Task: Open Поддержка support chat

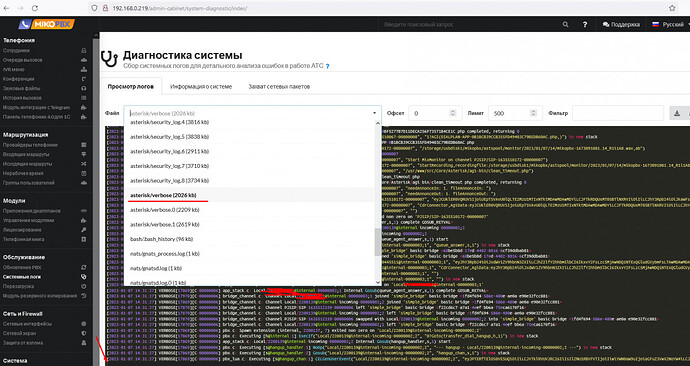Action: pos(621,25)
